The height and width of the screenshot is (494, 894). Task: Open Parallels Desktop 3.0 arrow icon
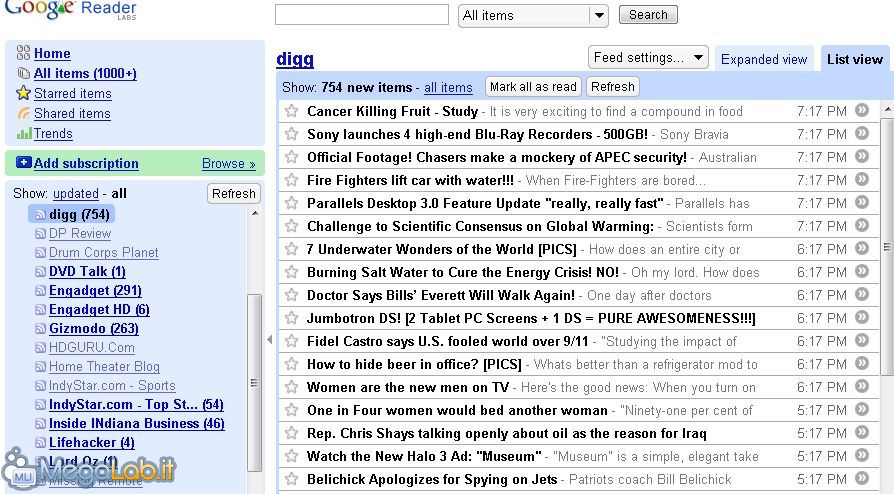tap(862, 202)
